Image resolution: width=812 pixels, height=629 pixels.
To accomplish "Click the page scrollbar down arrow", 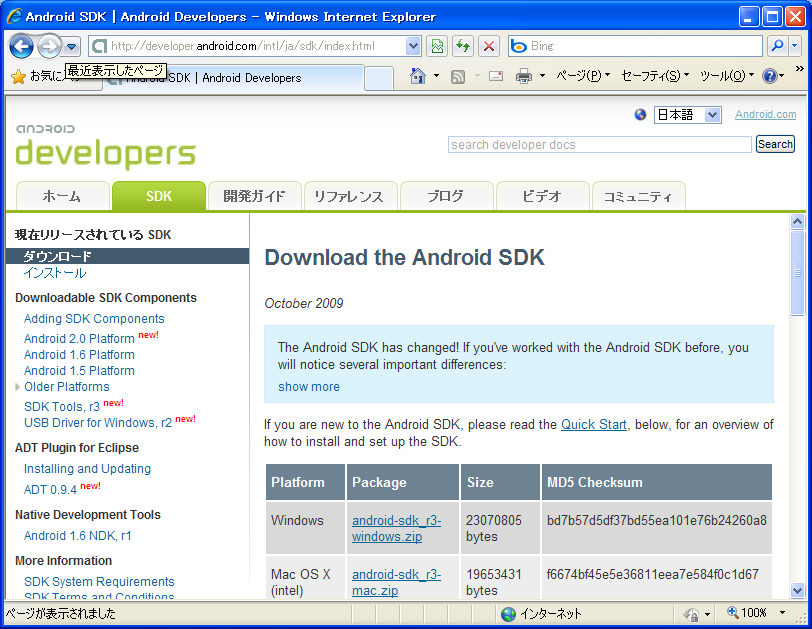I will tap(798, 590).
